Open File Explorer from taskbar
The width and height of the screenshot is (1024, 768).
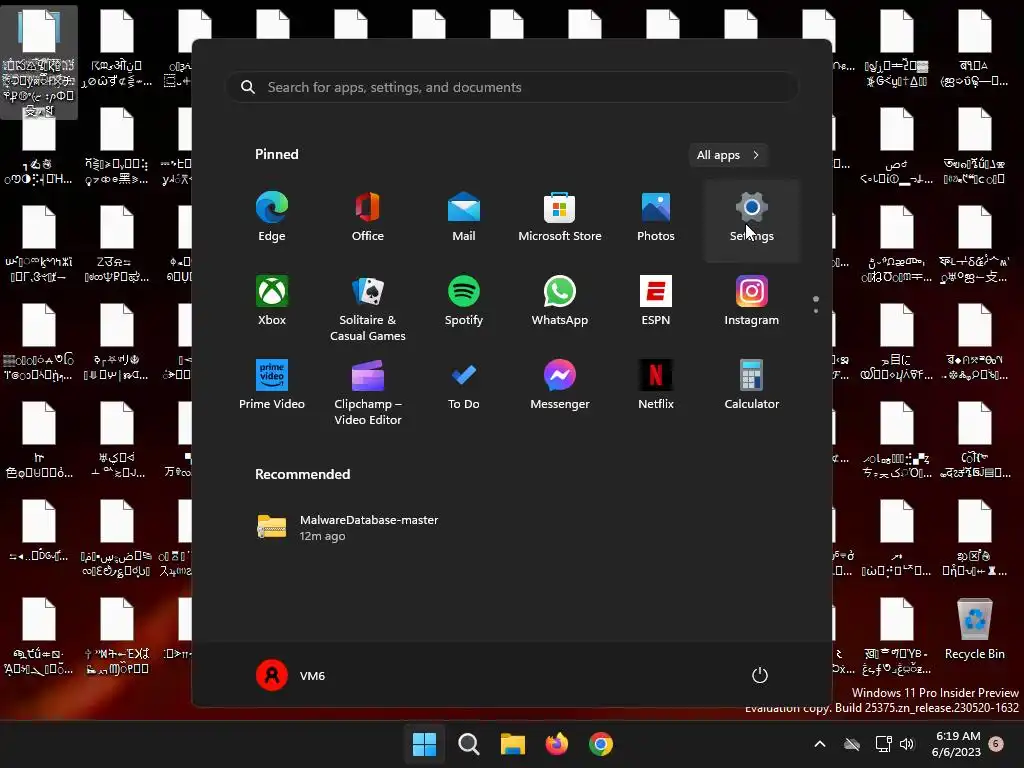coord(513,743)
